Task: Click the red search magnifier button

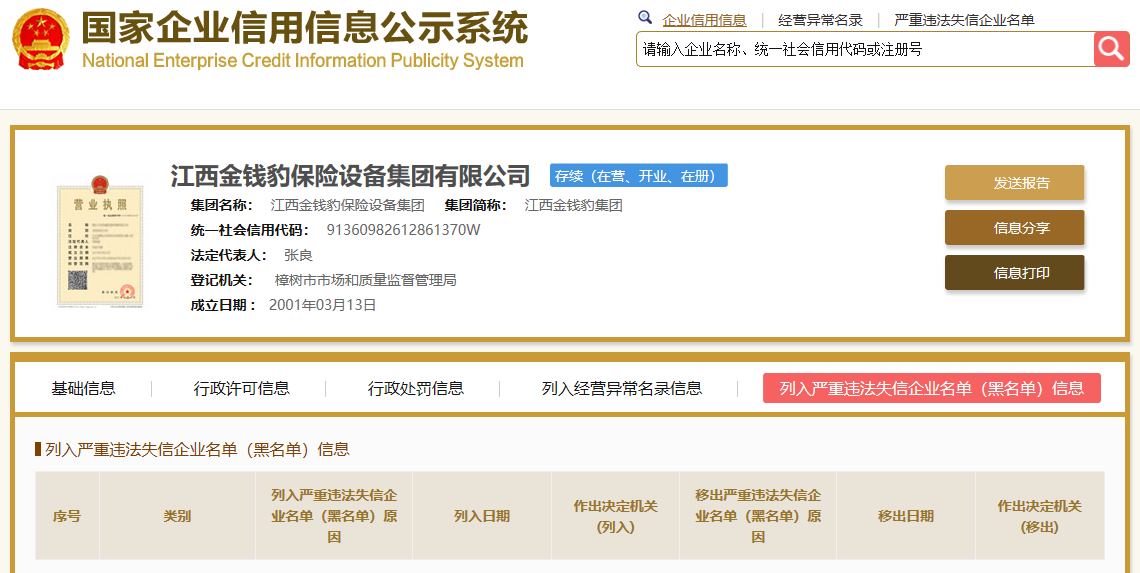Action: pos(1111,49)
